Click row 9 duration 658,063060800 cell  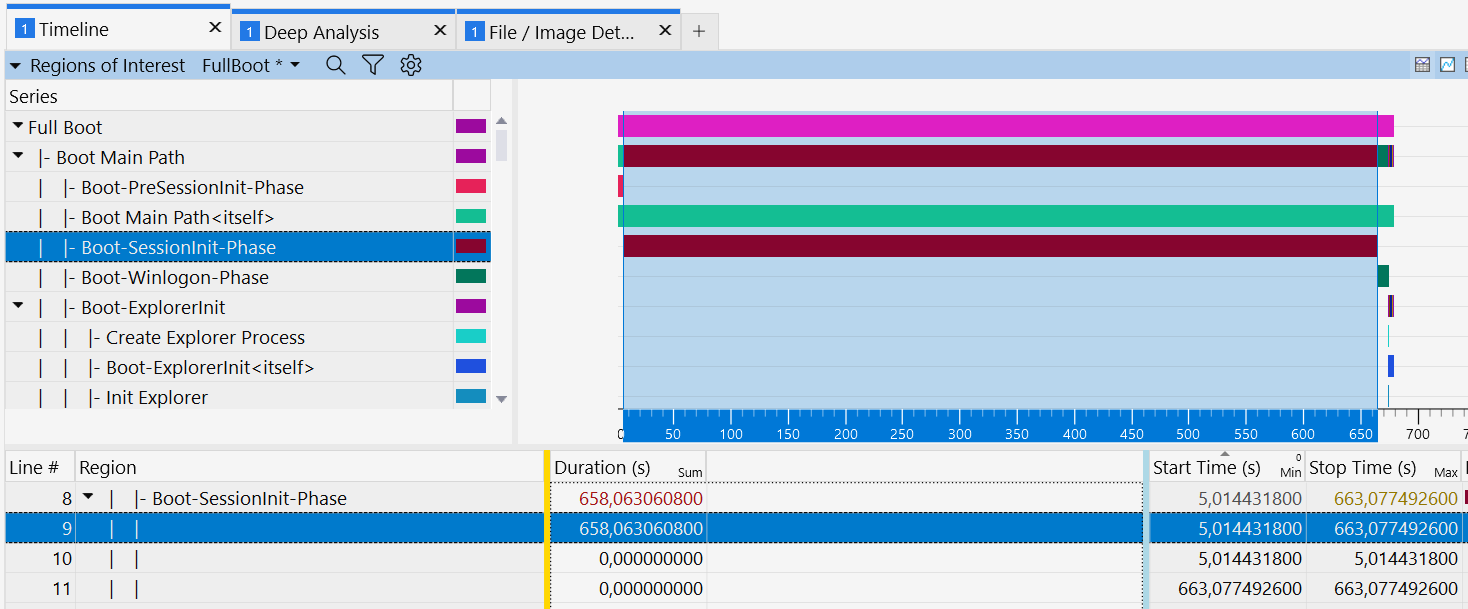click(x=627, y=528)
